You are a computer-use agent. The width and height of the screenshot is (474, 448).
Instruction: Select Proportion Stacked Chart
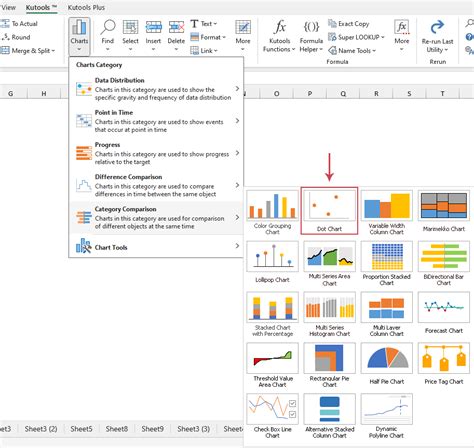click(387, 263)
